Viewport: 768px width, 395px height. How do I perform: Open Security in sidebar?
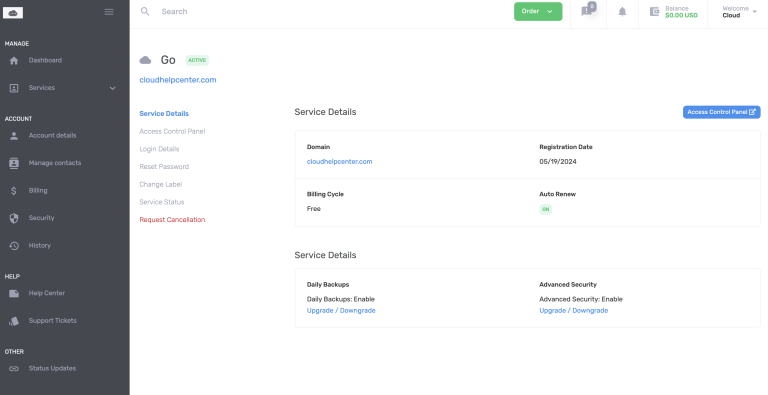41,218
